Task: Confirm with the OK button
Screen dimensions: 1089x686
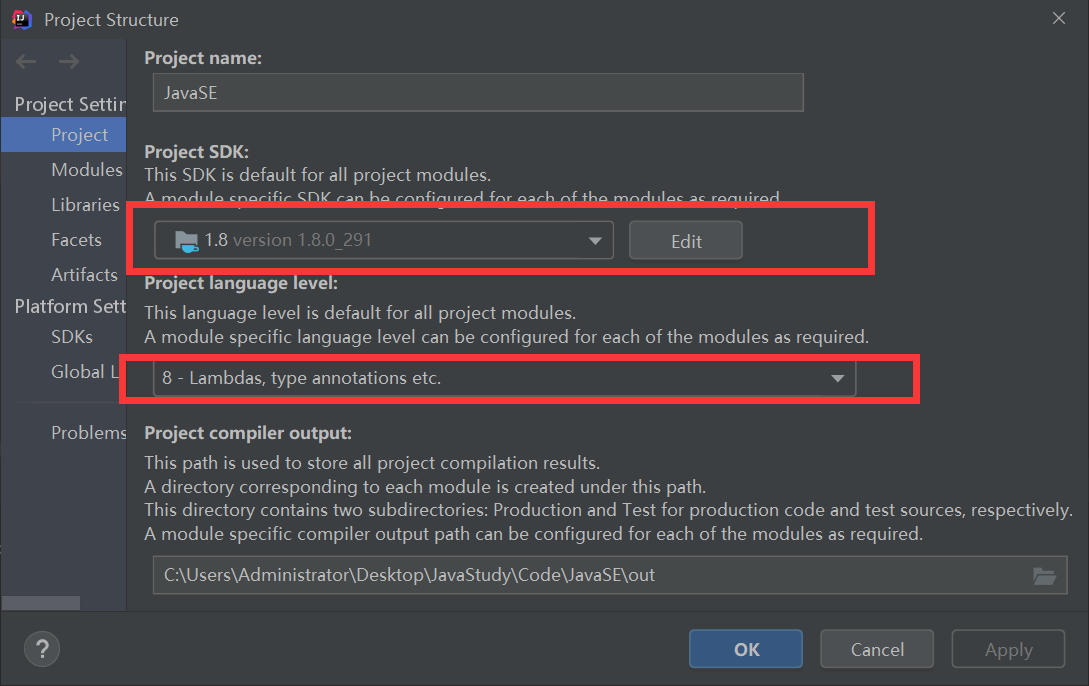Action: click(x=746, y=649)
